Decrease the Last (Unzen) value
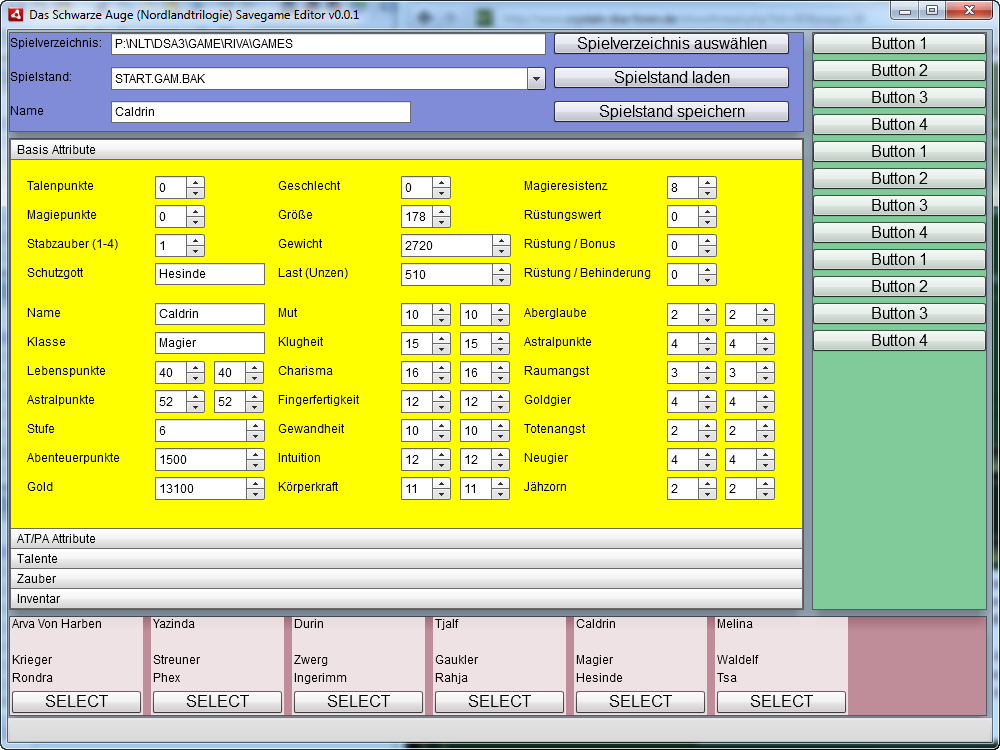 pos(501,280)
